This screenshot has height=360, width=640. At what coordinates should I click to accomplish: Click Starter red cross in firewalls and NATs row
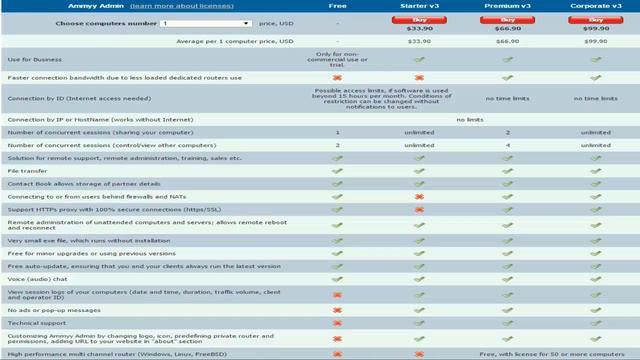pyautogui.click(x=419, y=197)
